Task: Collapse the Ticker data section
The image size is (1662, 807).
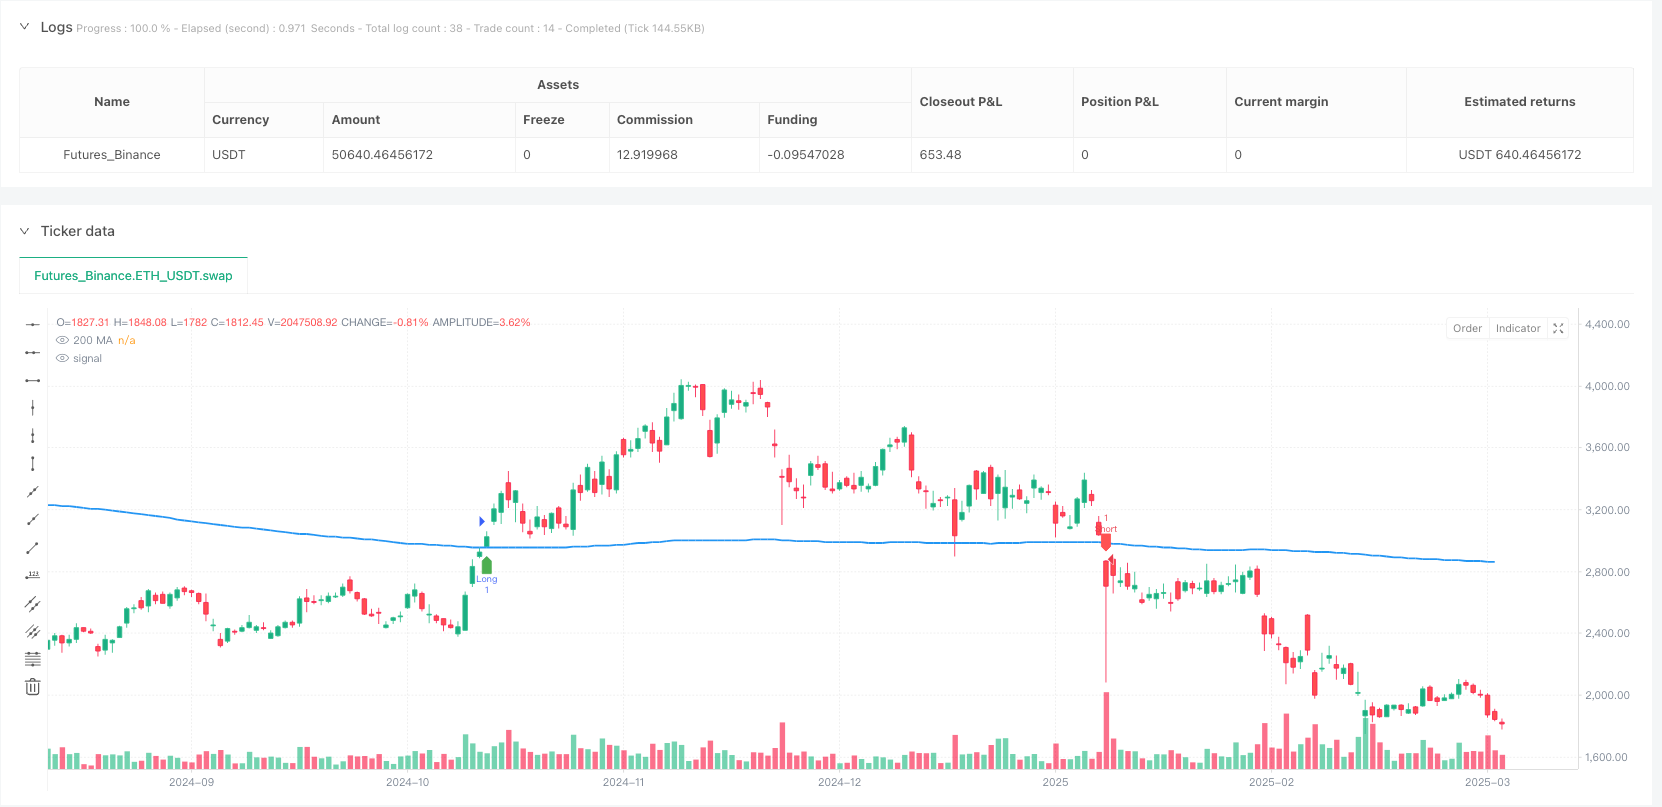Action: 25,231
